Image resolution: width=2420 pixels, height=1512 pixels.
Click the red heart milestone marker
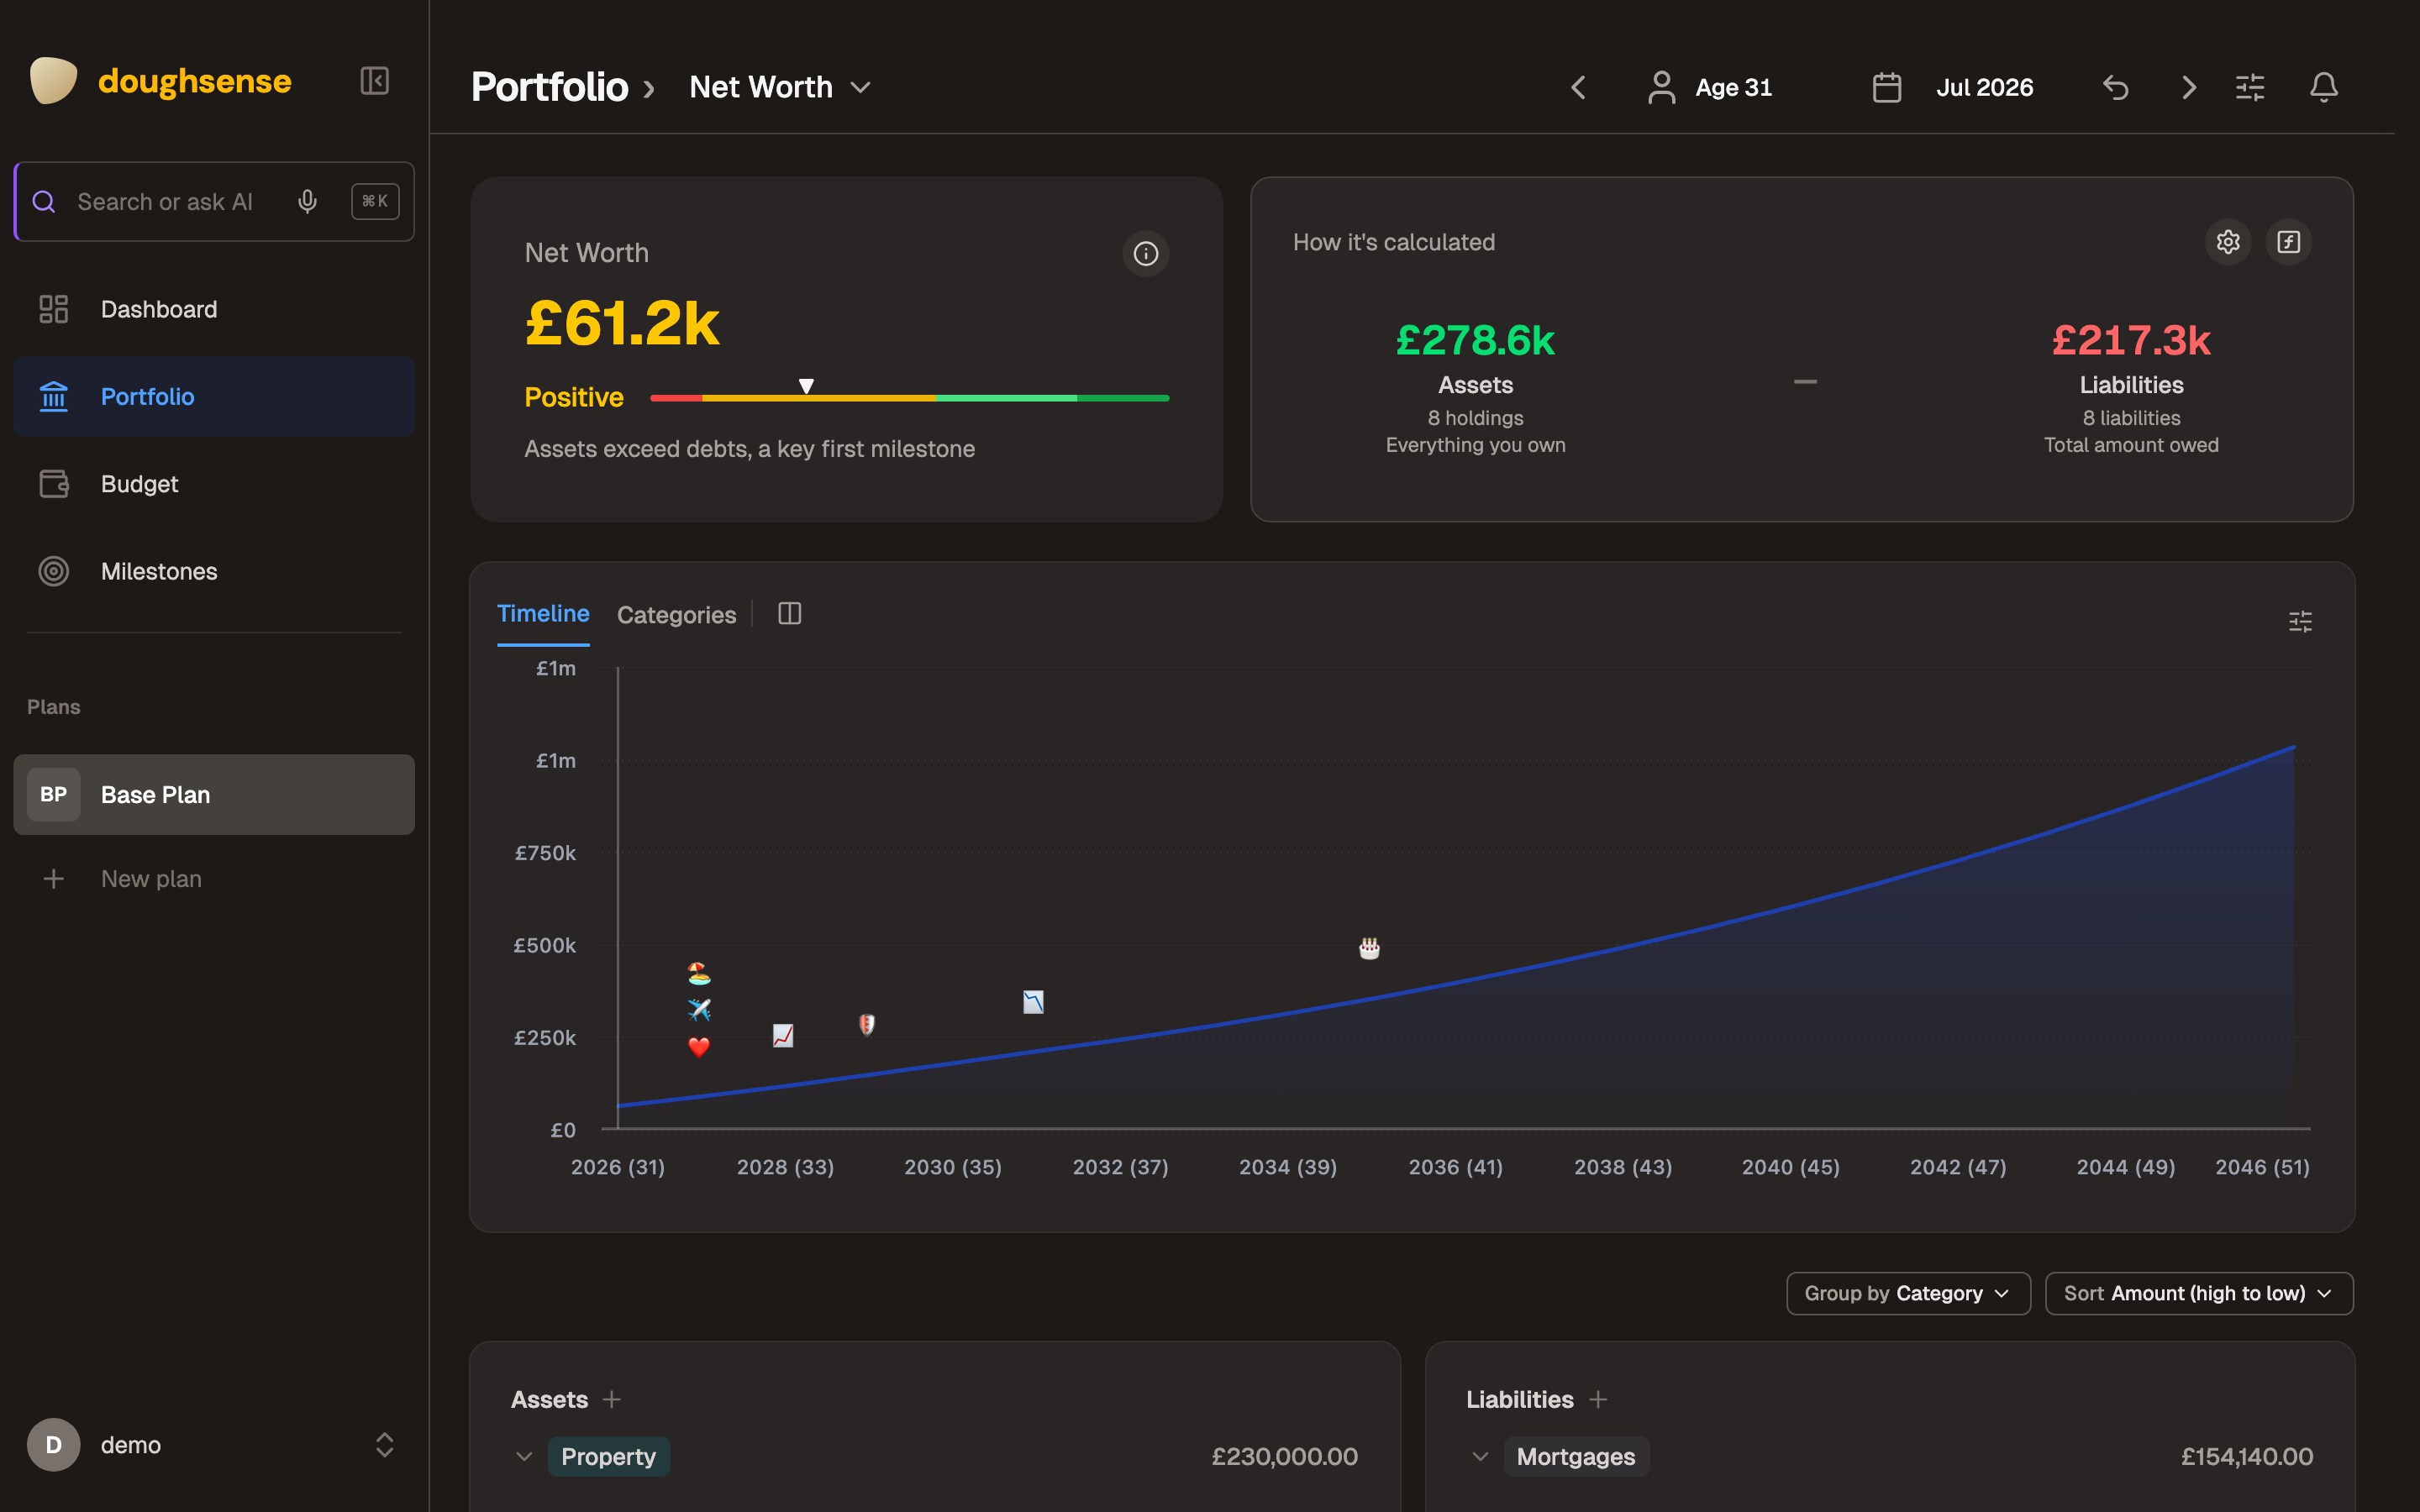tap(698, 1047)
